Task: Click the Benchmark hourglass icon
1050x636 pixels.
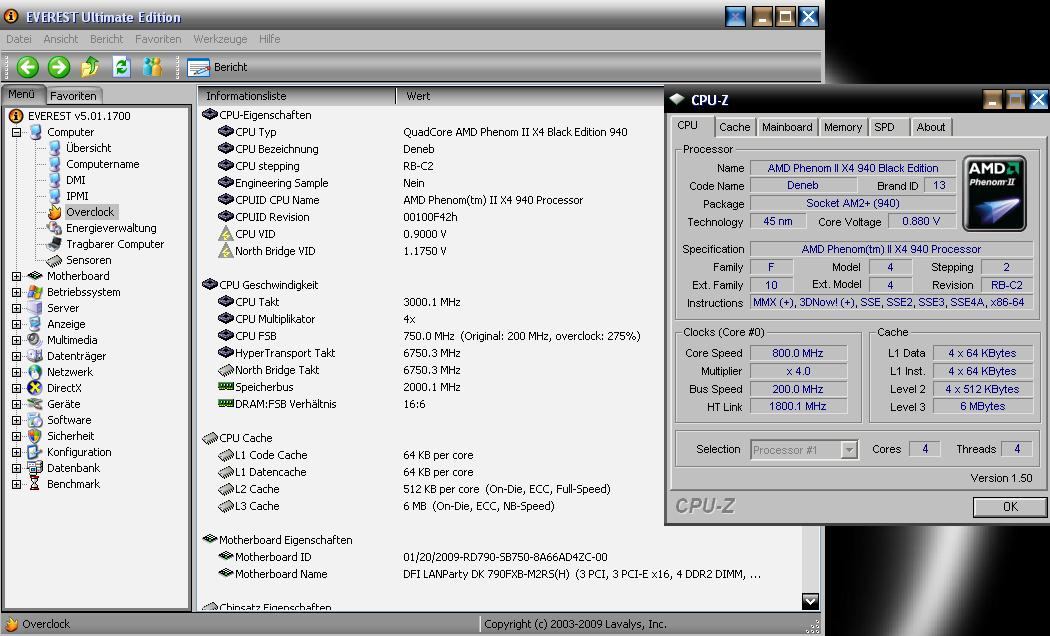Action: [x=35, y=484]
